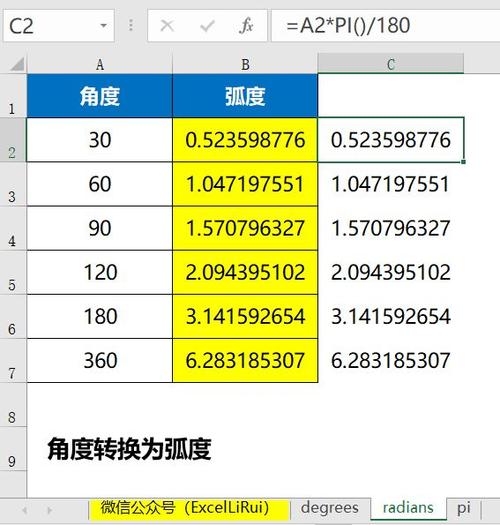Select cell C2 with 0.523598776

tap(391, 140)
